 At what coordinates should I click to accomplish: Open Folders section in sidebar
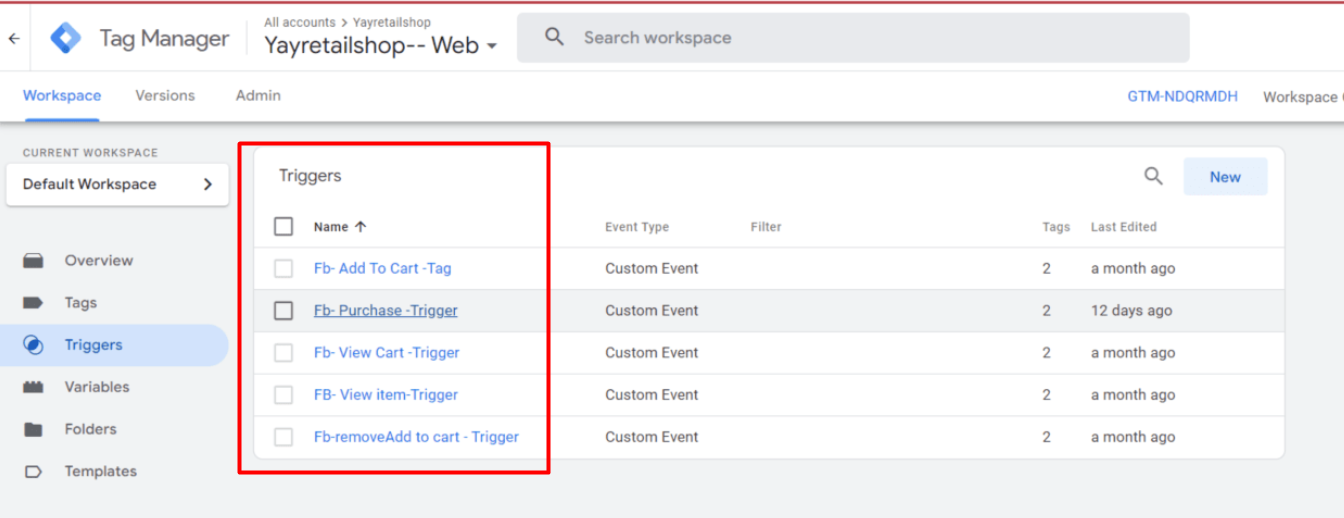click(90, 429)
